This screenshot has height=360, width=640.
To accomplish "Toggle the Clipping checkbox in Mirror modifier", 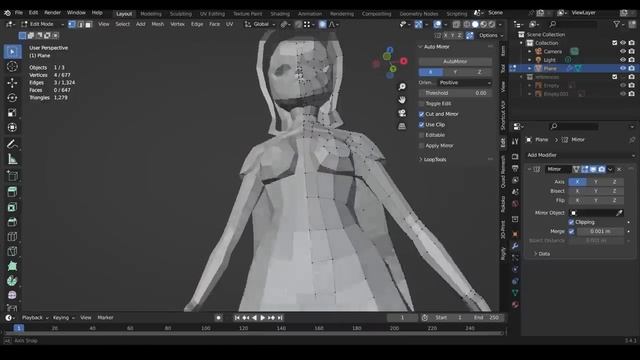I will [571, 222].
